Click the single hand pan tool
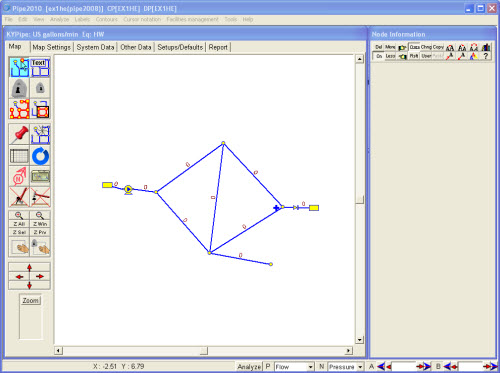Screen dimensions: 500x373 point(19,247)
